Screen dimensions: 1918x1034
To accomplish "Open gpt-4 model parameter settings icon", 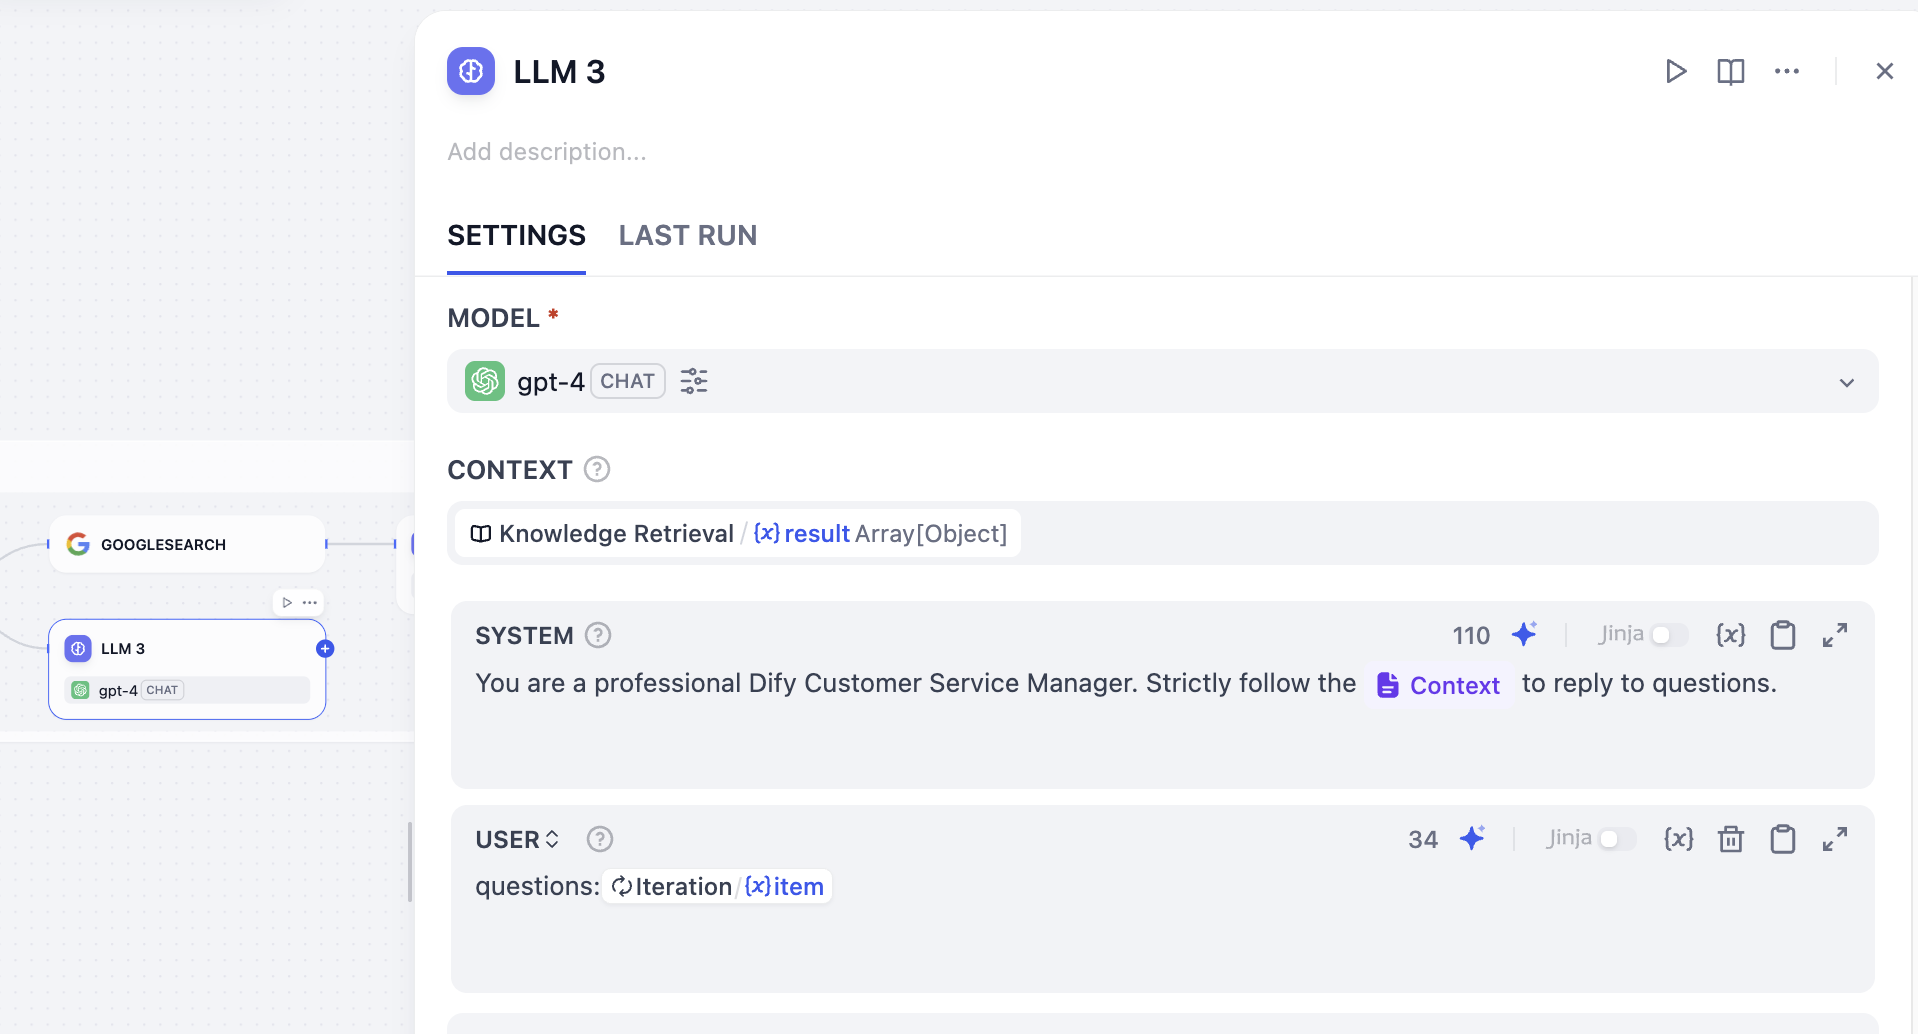I will tap(694, 381).
